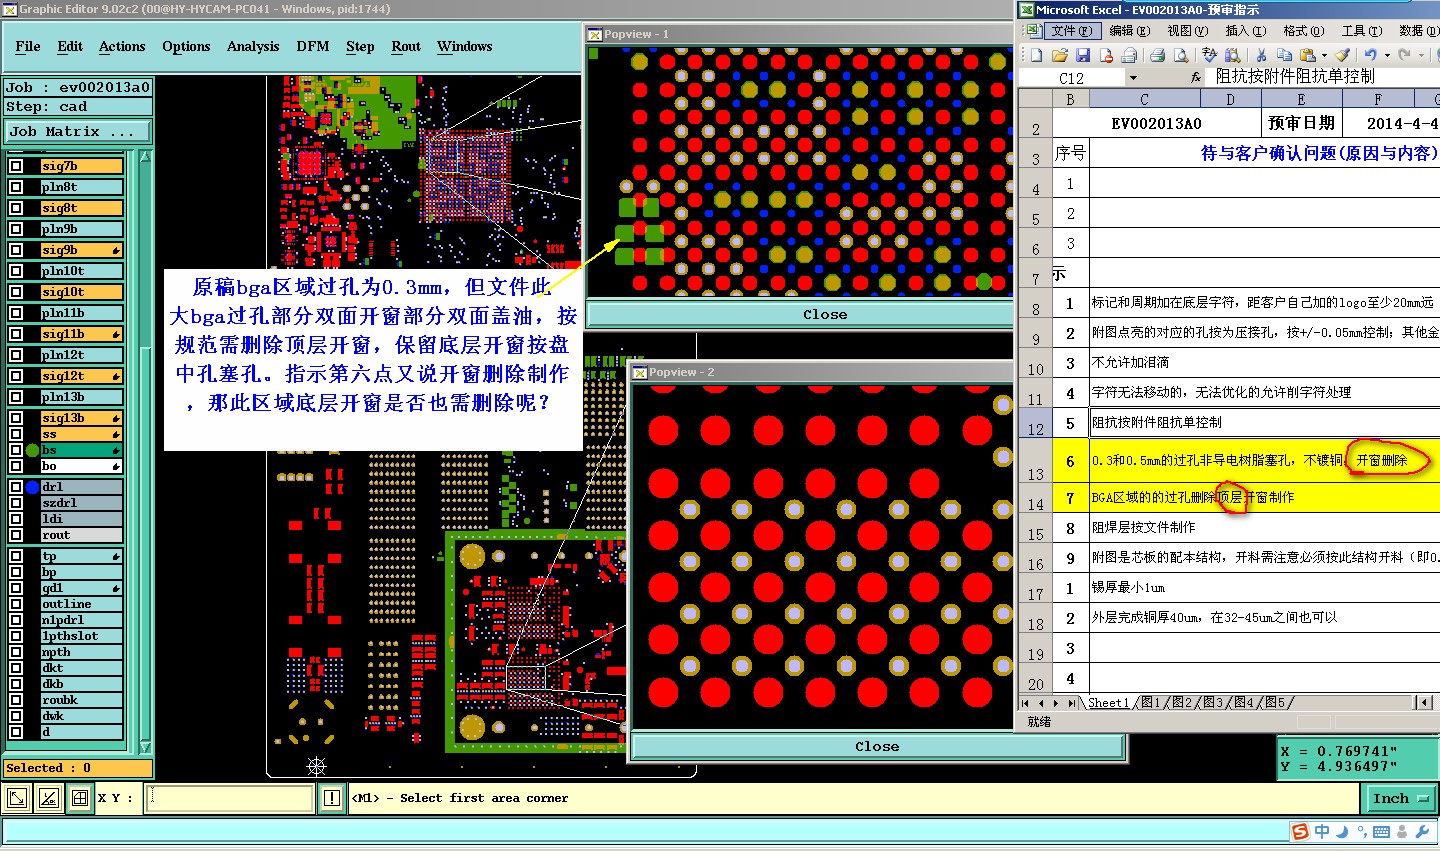Toggle the checkbox for layer rout
The height and width of the screenshot is (851, 1440).
pyautogui.click(x=16, y=535)
